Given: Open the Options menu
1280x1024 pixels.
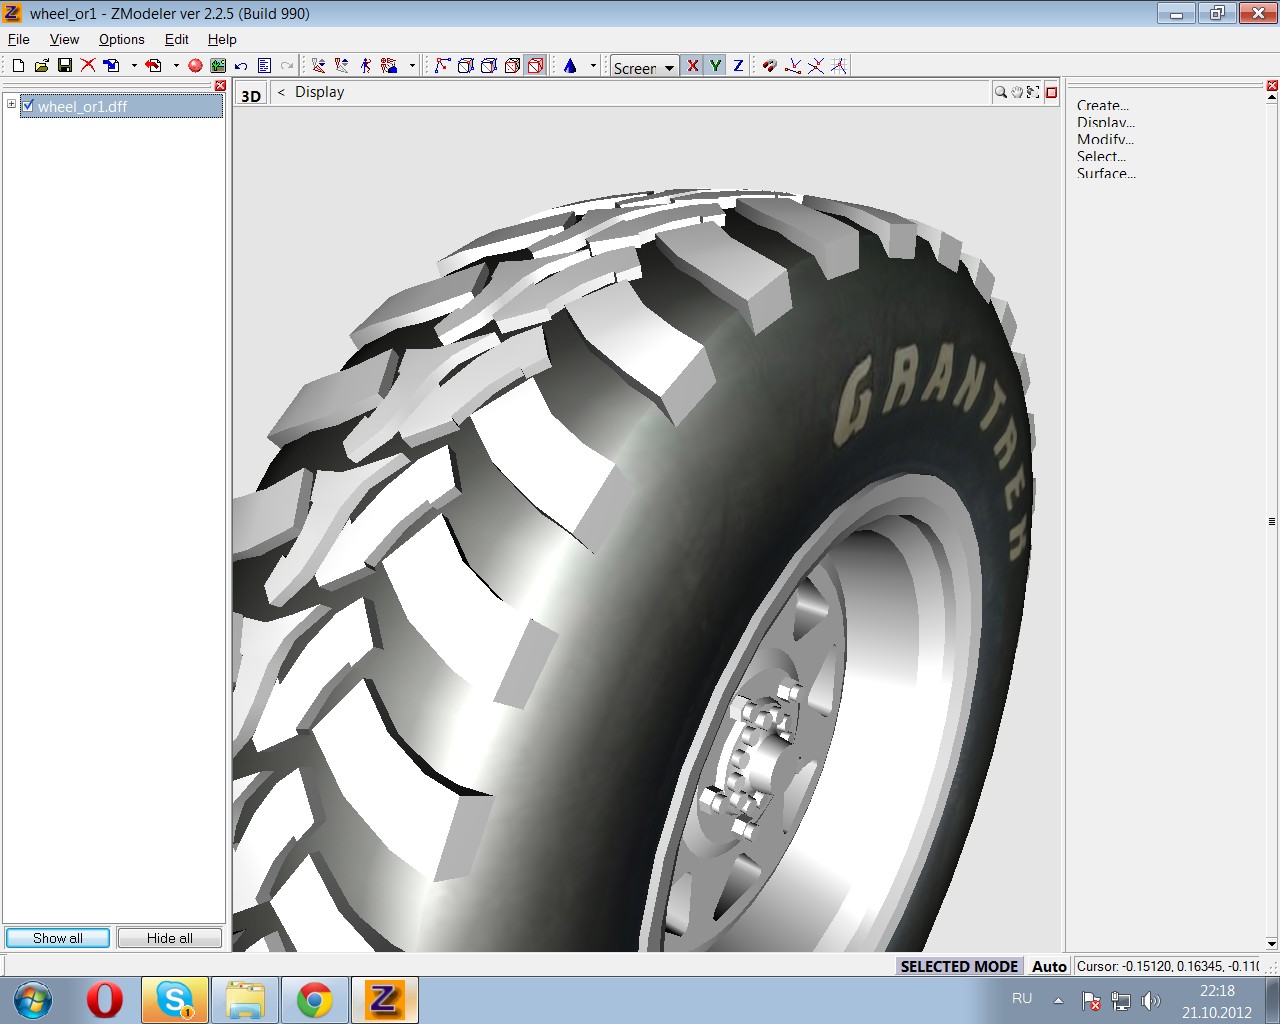Looking at the screenshot, I should (x=121, y=39).
